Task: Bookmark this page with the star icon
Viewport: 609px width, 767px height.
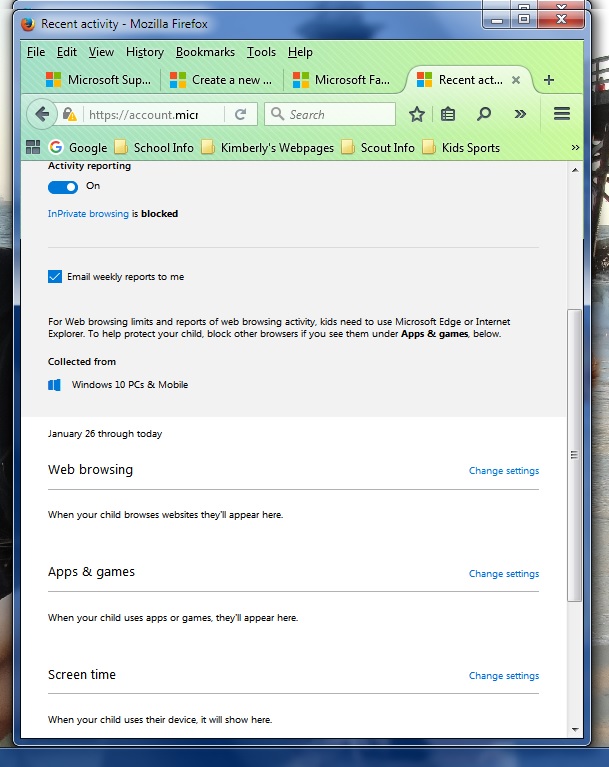Action: click(417, 114)
